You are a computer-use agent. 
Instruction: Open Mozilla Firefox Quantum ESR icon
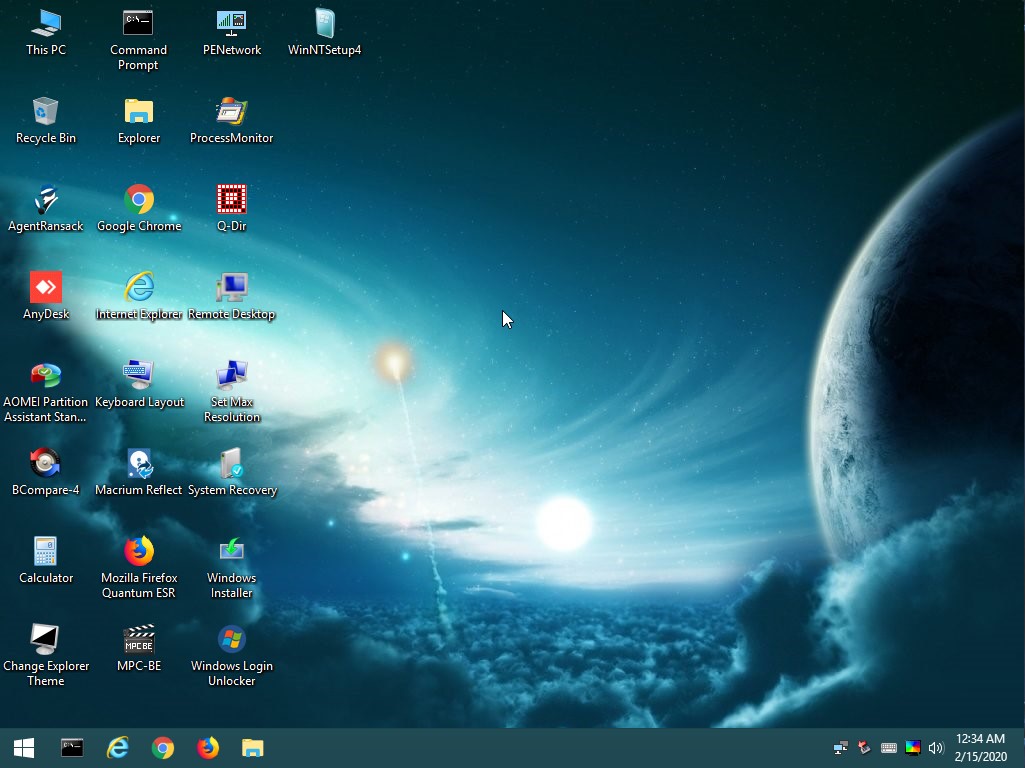click(x=139, y=568)
